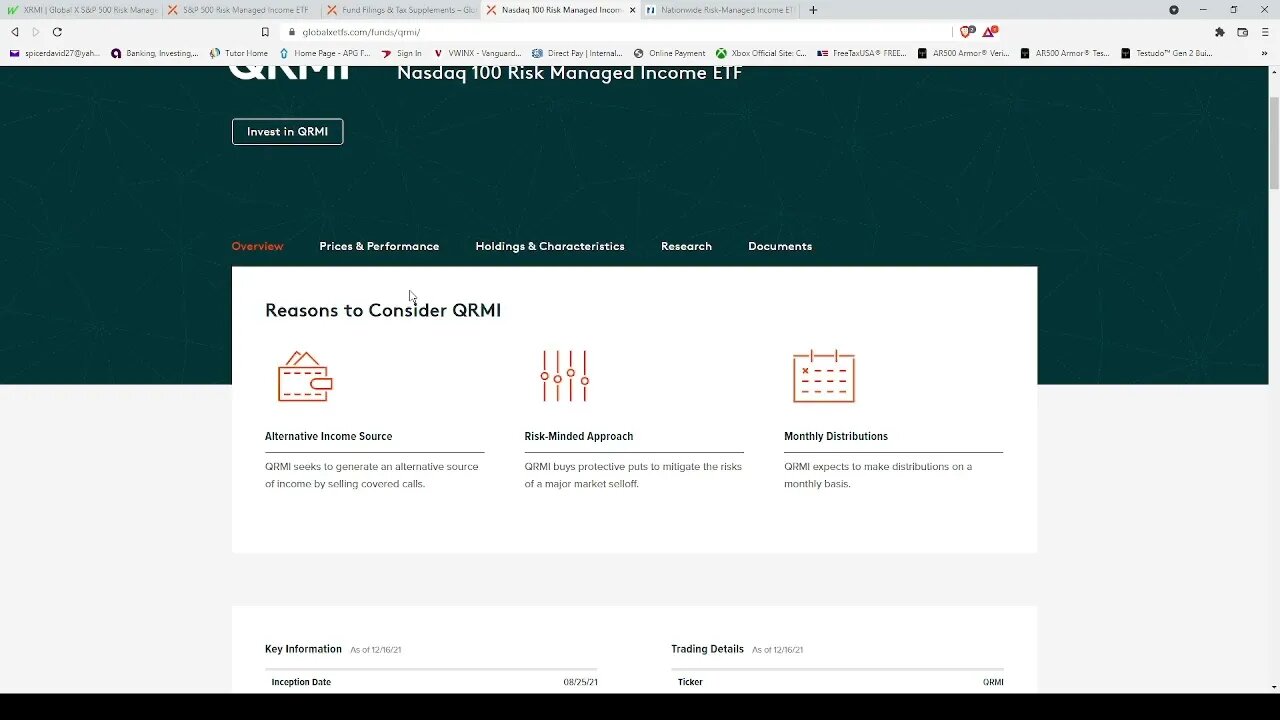Click the 08/25/21 inception date value
The width and height of the screenshot is (1280, 720).
(x=580, y=682)
